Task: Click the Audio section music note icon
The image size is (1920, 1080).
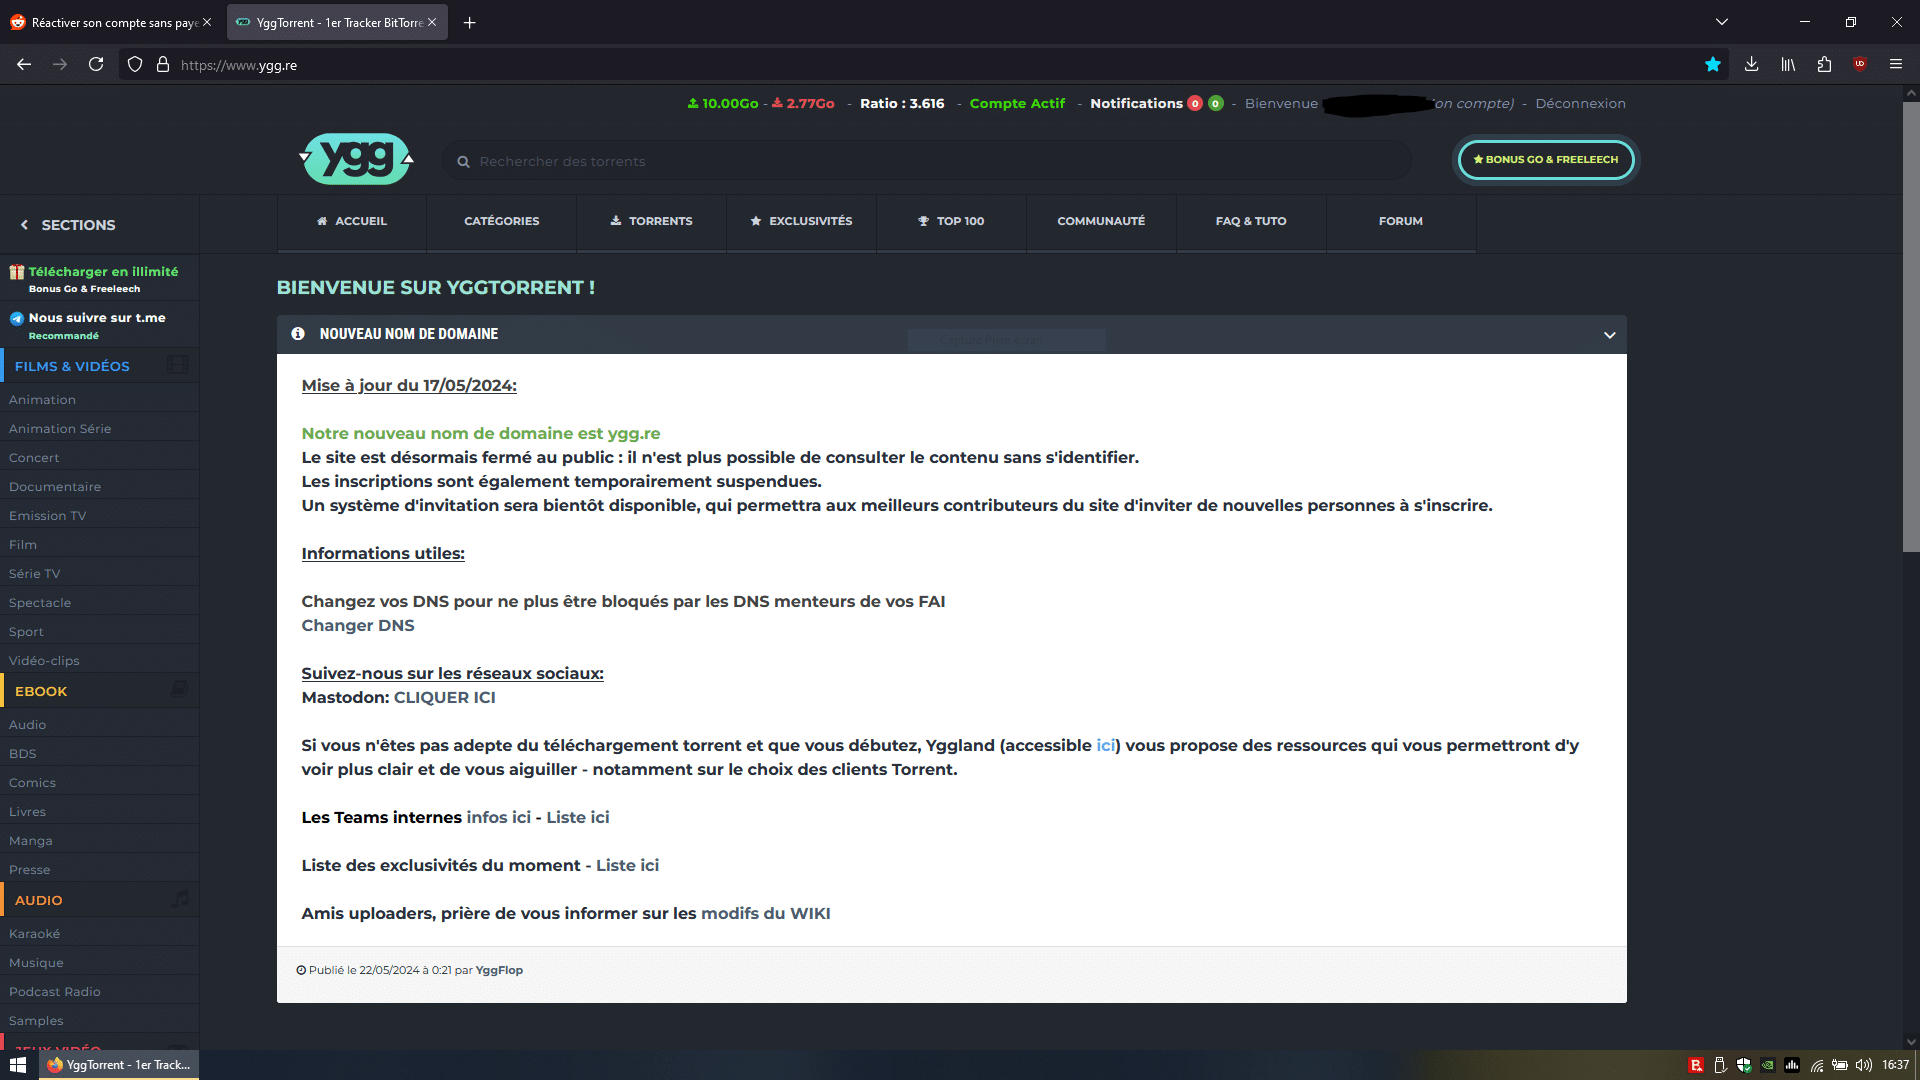Action: (x=180, y=899)
